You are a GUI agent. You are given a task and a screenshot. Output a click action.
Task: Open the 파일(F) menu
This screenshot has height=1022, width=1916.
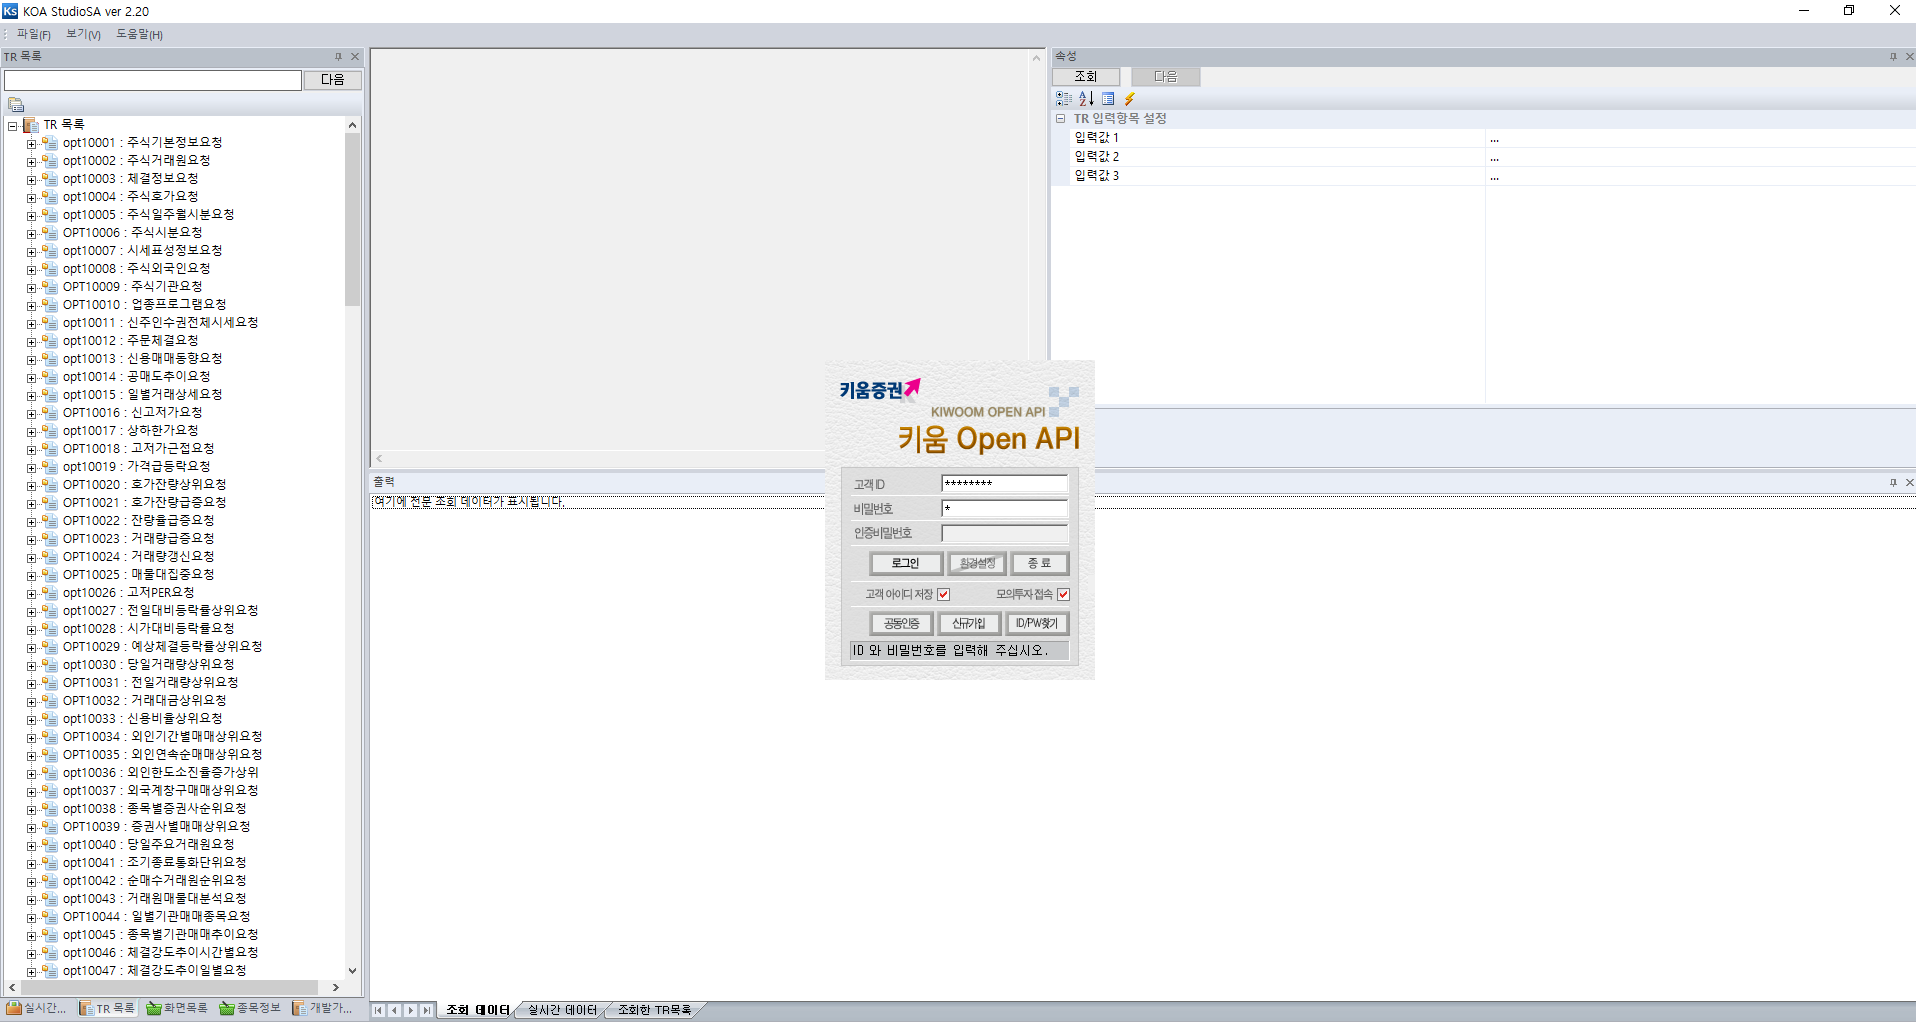point(34,34)
